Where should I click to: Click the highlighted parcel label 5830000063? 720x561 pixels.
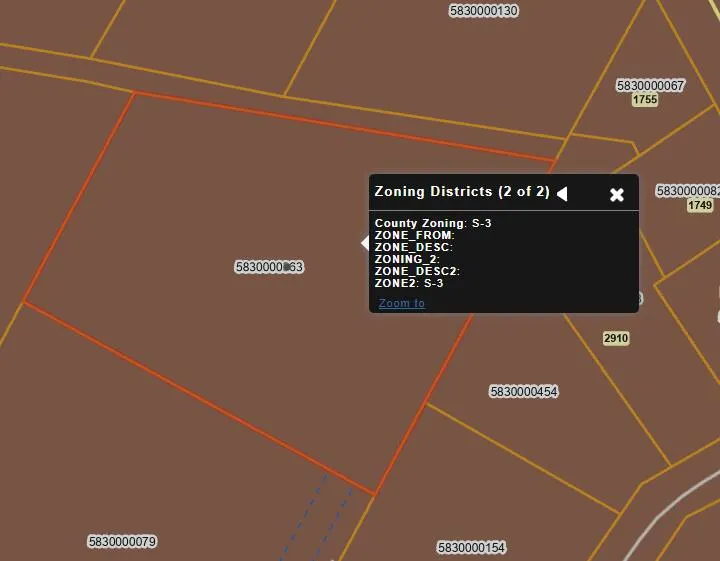(269, 267)
